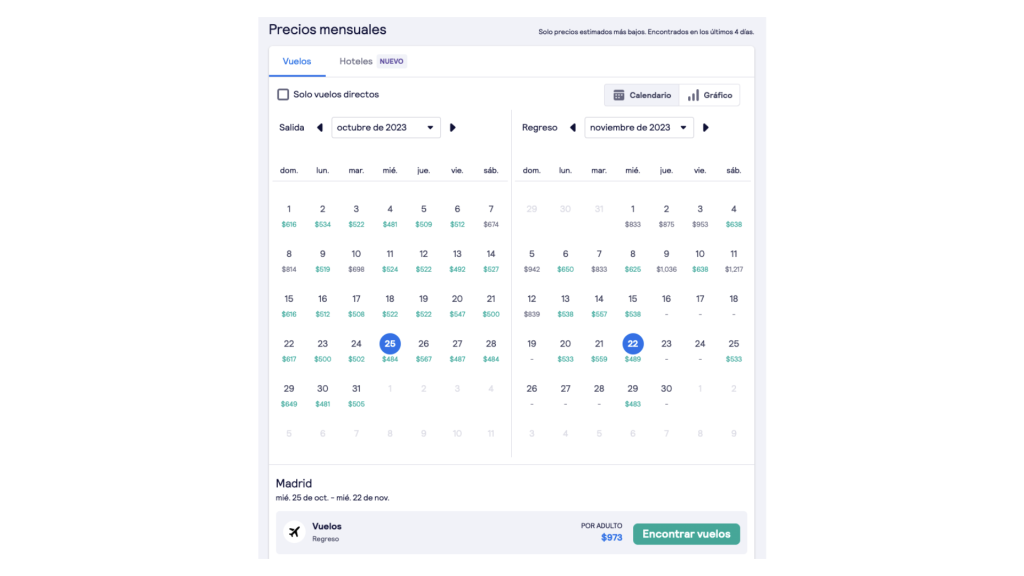Advance return month with right arrow
1024x576 pixels.
(x=705, y=127)
